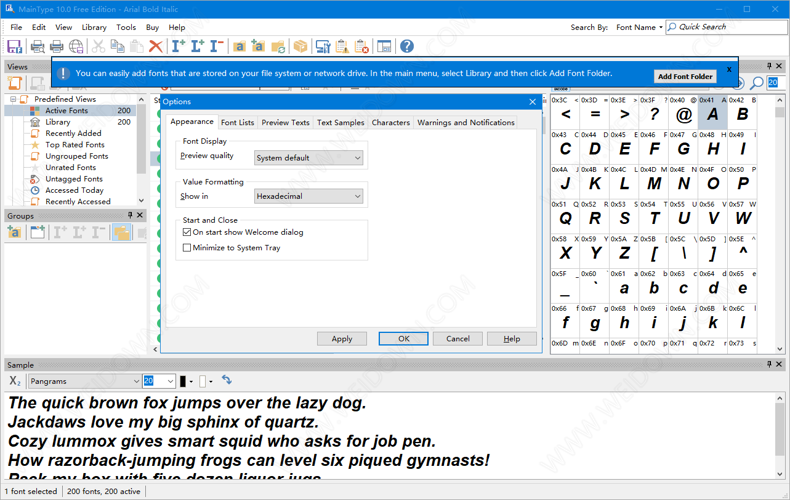Click the white background color swatch

203,382
